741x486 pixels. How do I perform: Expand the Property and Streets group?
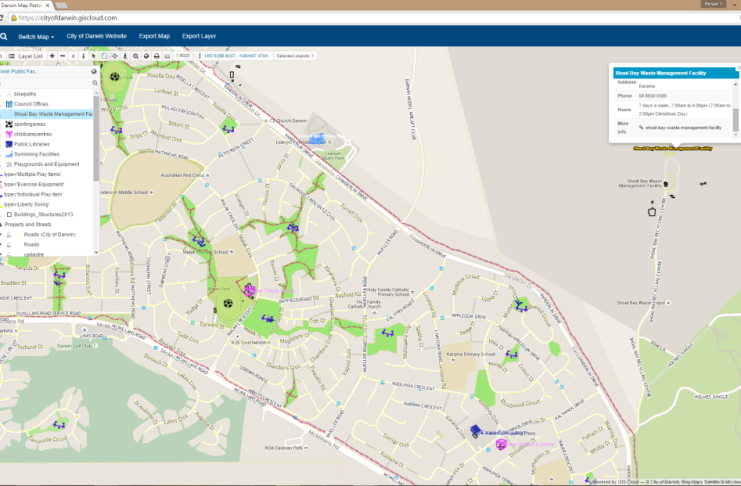point(1,225)
